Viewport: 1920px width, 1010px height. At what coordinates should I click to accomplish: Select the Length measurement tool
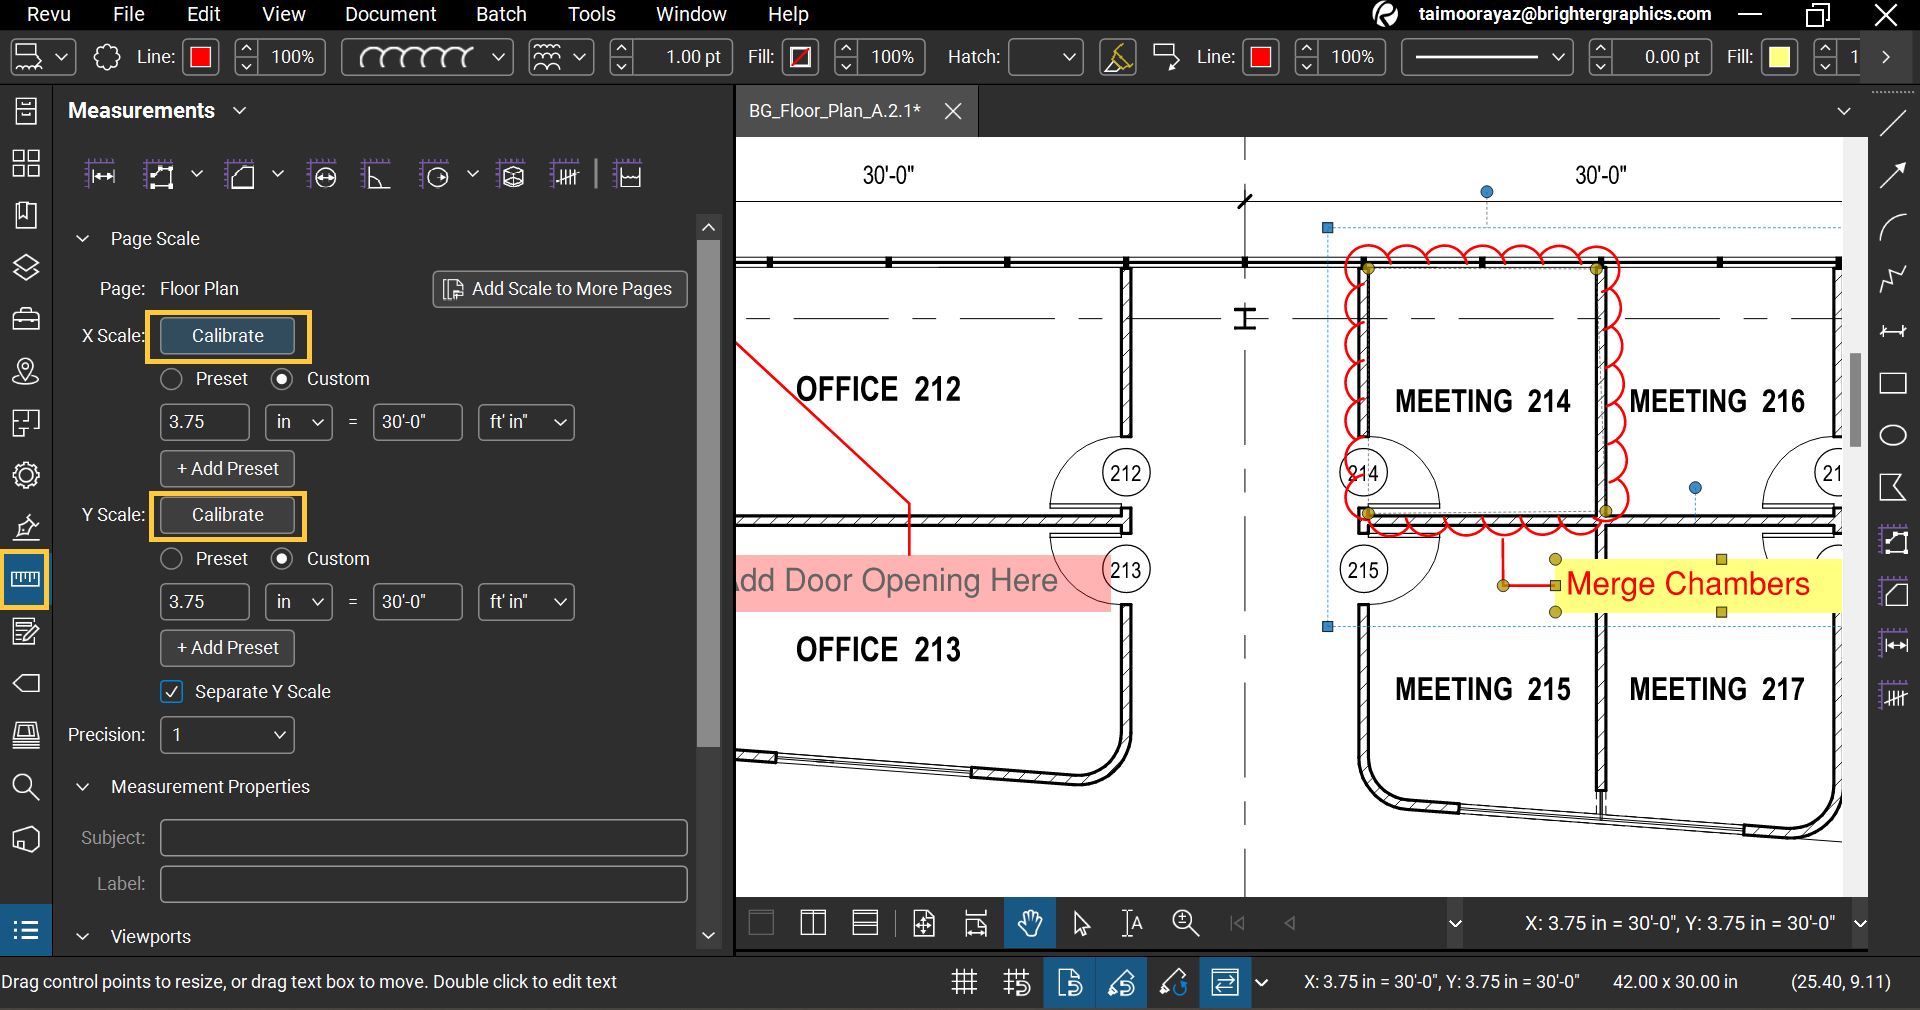click(101, 174)
